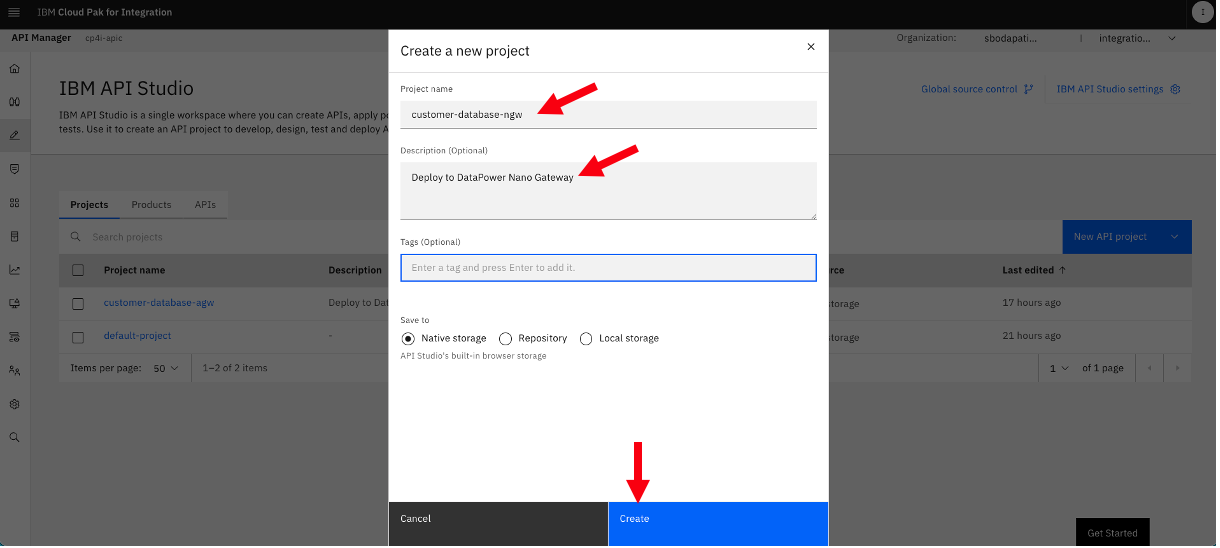Click into the Tags input field
1220x548 pixels.
(x=608, y=268)
